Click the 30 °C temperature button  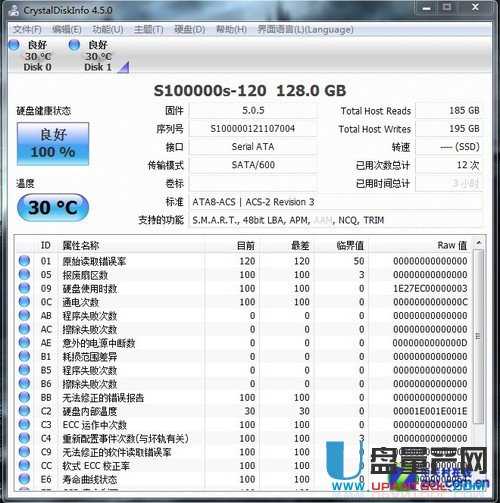pos(53,207)
